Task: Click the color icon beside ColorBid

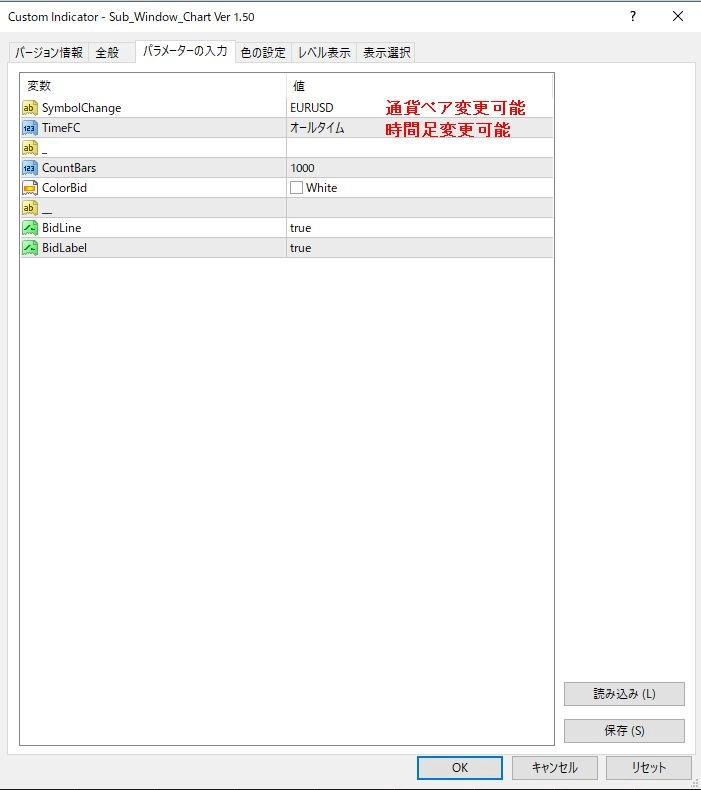Action: [x=30, y=188]
